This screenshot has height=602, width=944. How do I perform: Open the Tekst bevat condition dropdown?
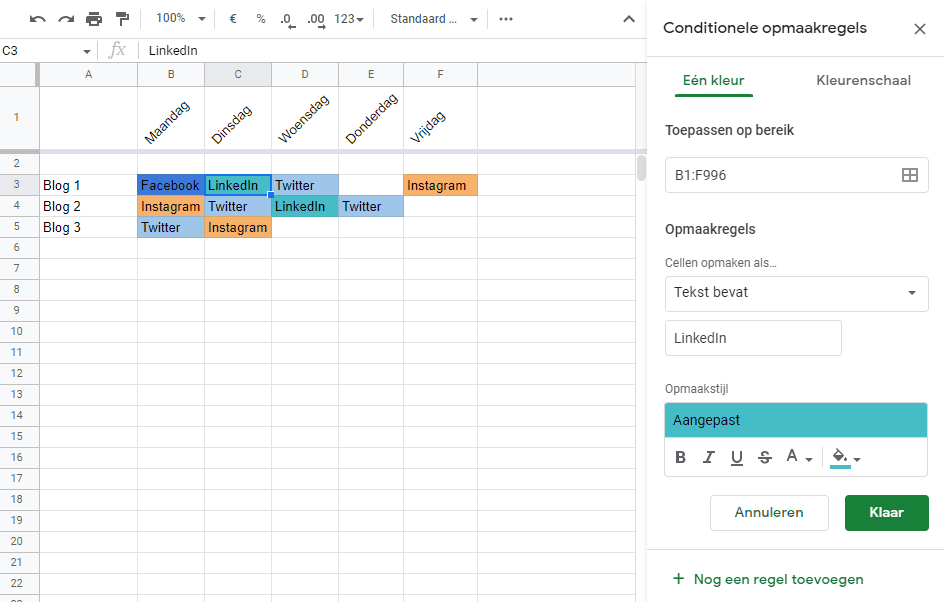click(795, 294)
